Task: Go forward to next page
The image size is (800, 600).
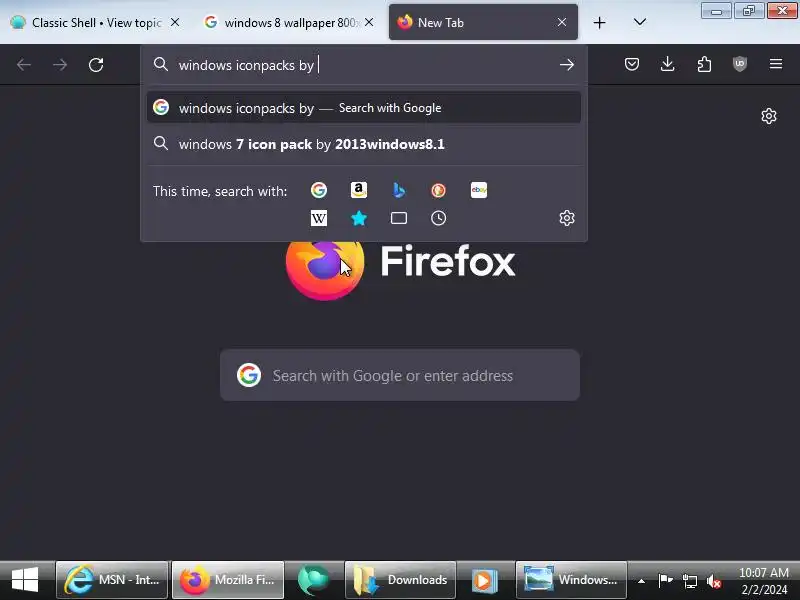Action: (60, 65)
